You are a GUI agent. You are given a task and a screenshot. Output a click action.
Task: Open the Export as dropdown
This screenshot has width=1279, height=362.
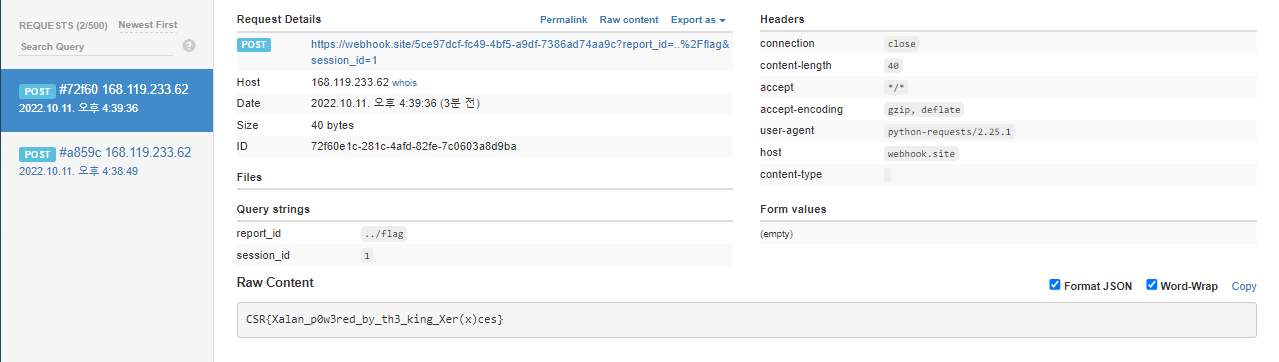pyautogui.click(x=698, y=20)
